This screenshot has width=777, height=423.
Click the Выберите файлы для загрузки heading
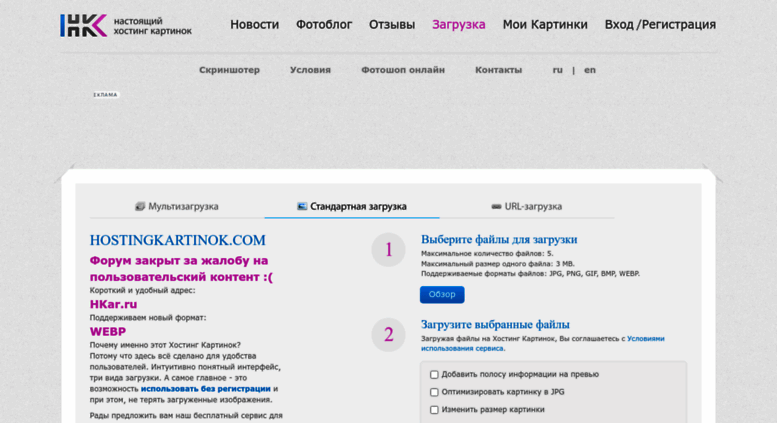(x=499, y=239)
